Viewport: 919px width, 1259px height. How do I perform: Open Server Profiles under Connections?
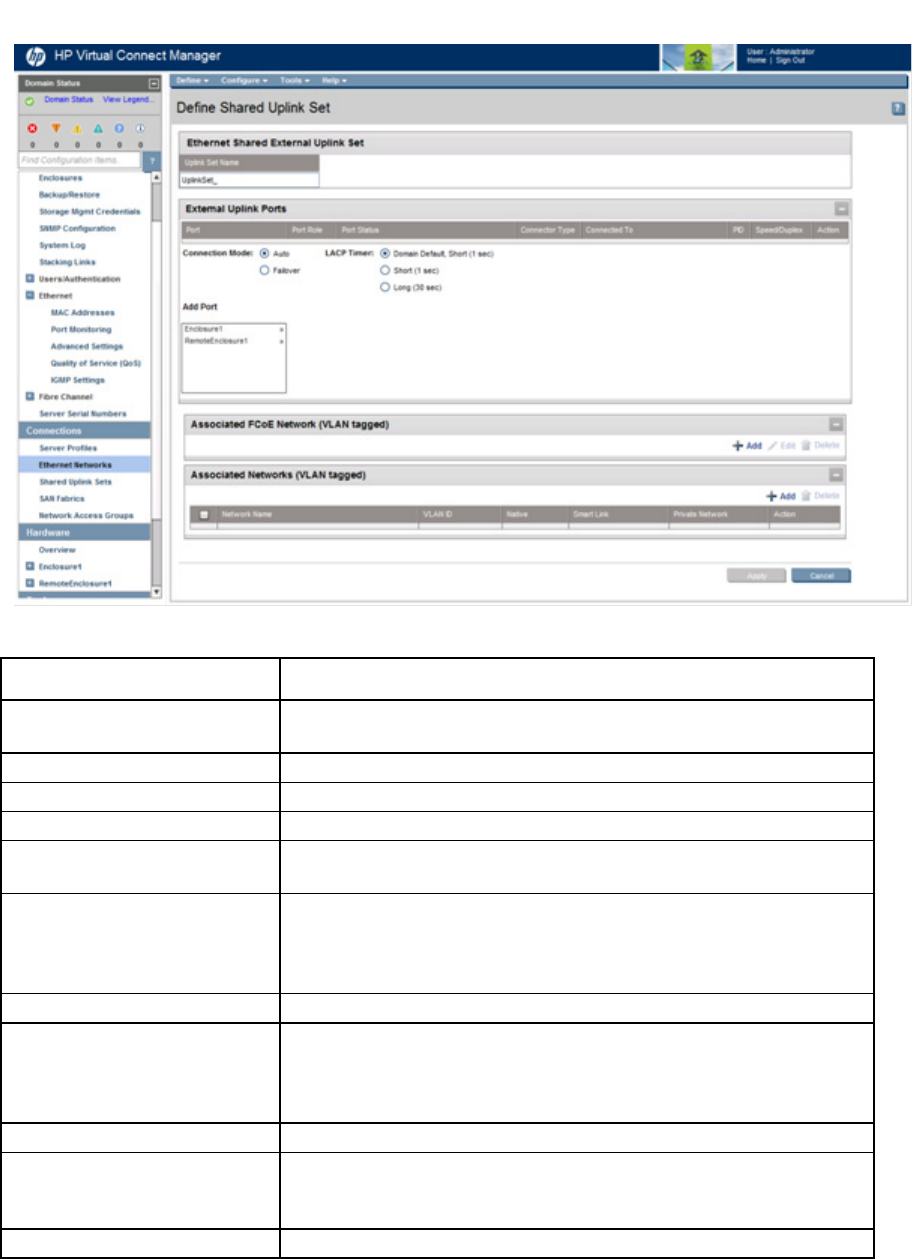coord(68,448)
